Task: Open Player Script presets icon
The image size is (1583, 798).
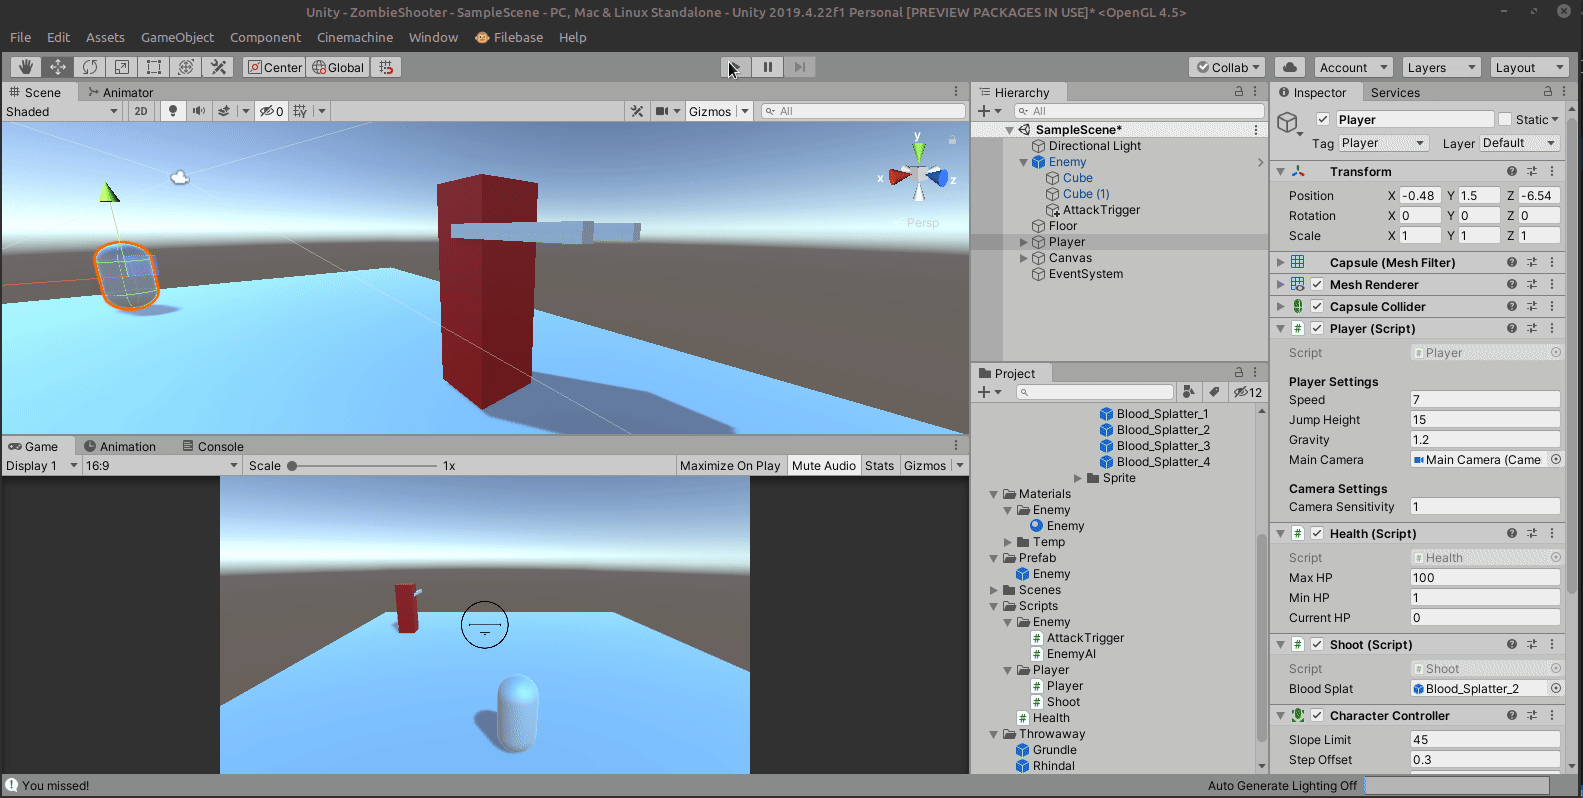Action: (1532, 328)
